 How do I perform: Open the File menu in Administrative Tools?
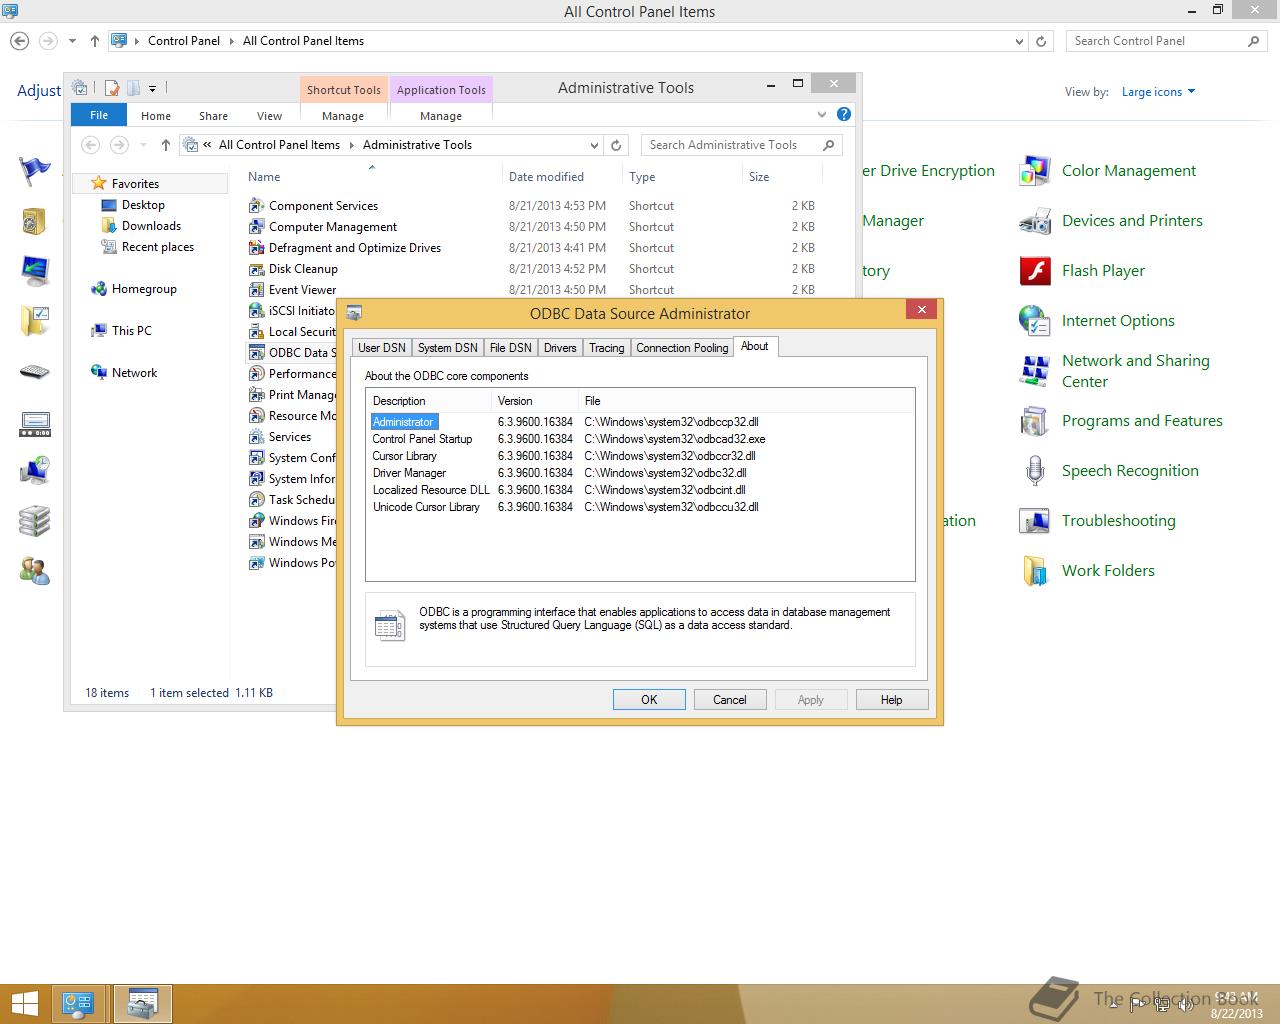[x=99, y=115]
